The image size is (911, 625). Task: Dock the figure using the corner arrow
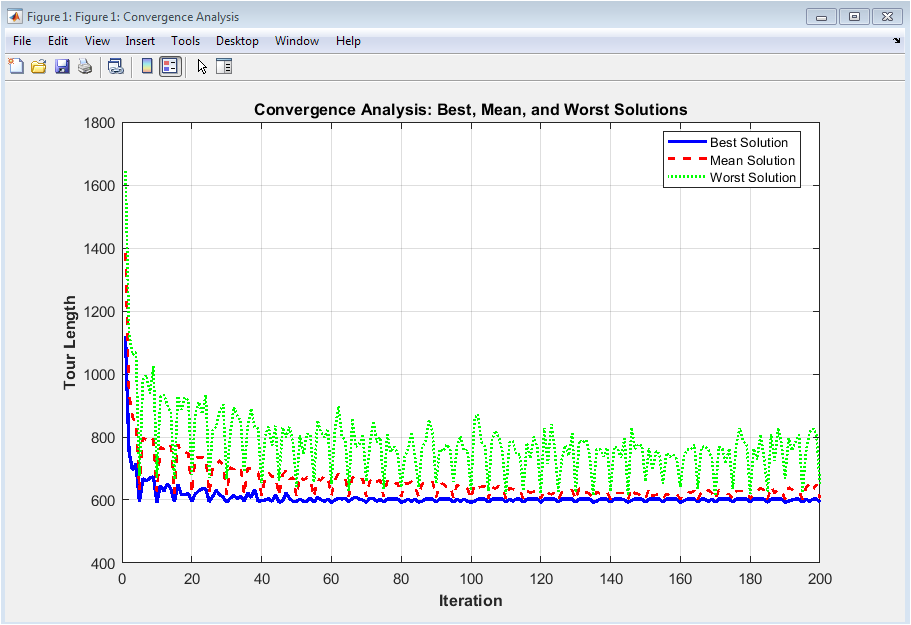pyautogui.click(x=896, y=41)
